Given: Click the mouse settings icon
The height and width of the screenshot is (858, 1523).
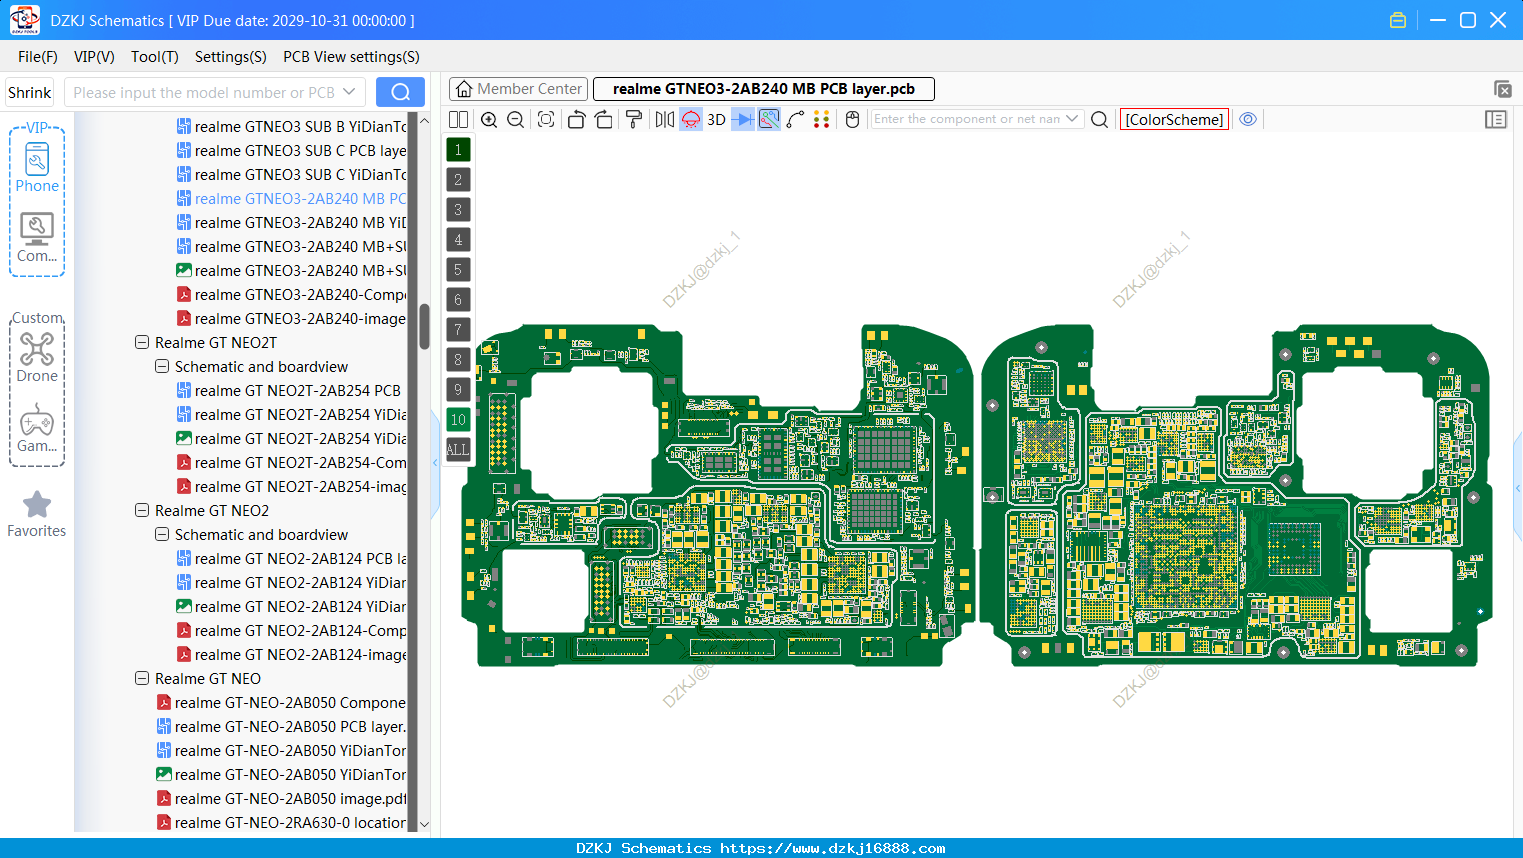Looking at the screenshot, I should pyautogui.click(x=853, y=119).
